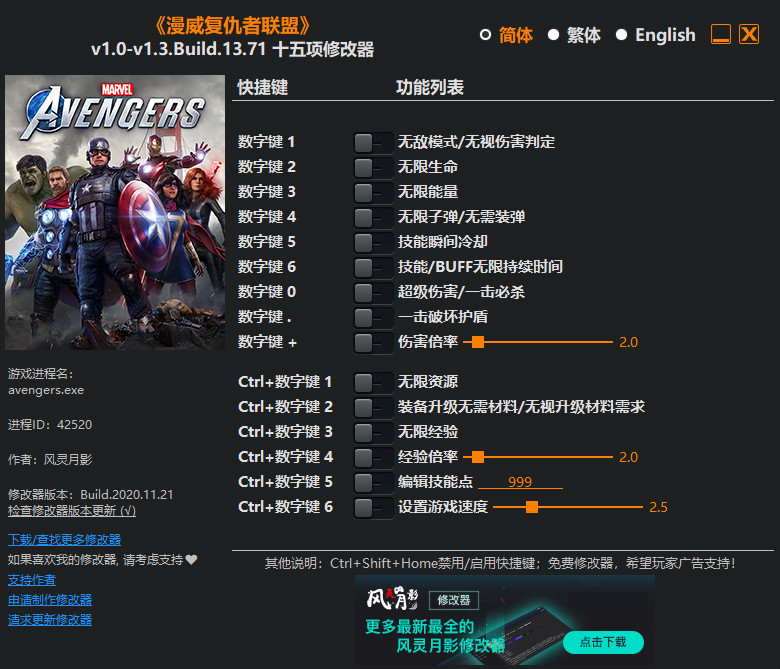Toggle 设置游戏速度 switch
780x669 pixels.
click(373, 508)
